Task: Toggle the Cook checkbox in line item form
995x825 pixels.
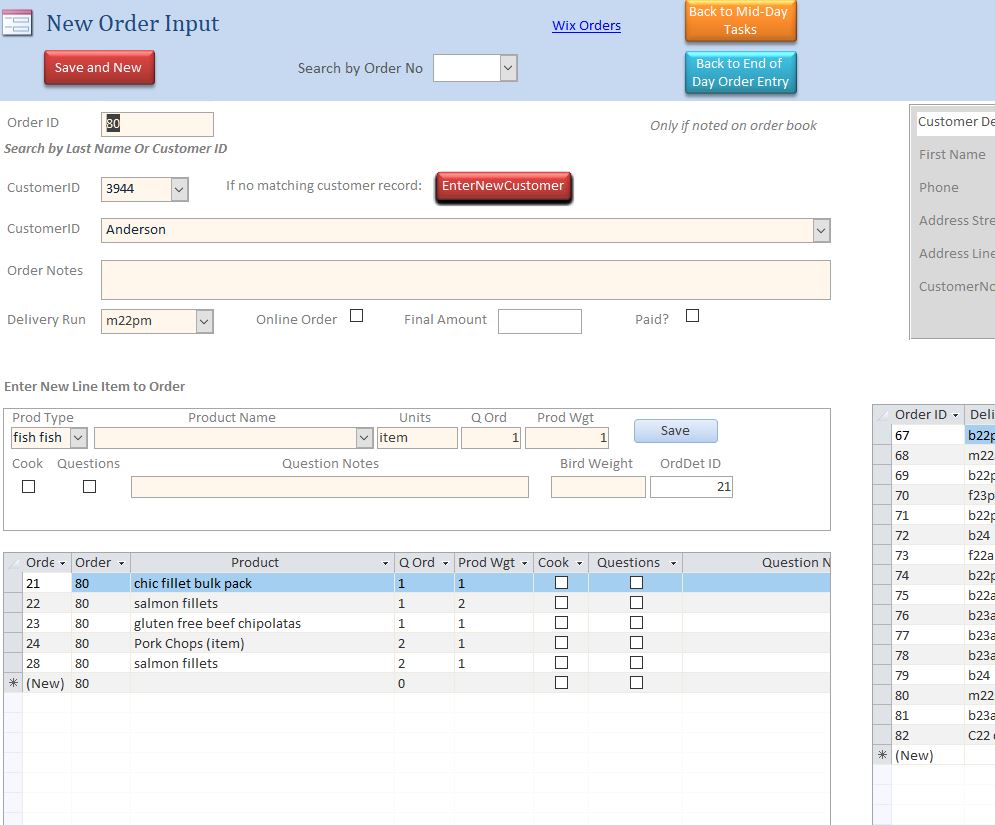Action: click(28, 487)
